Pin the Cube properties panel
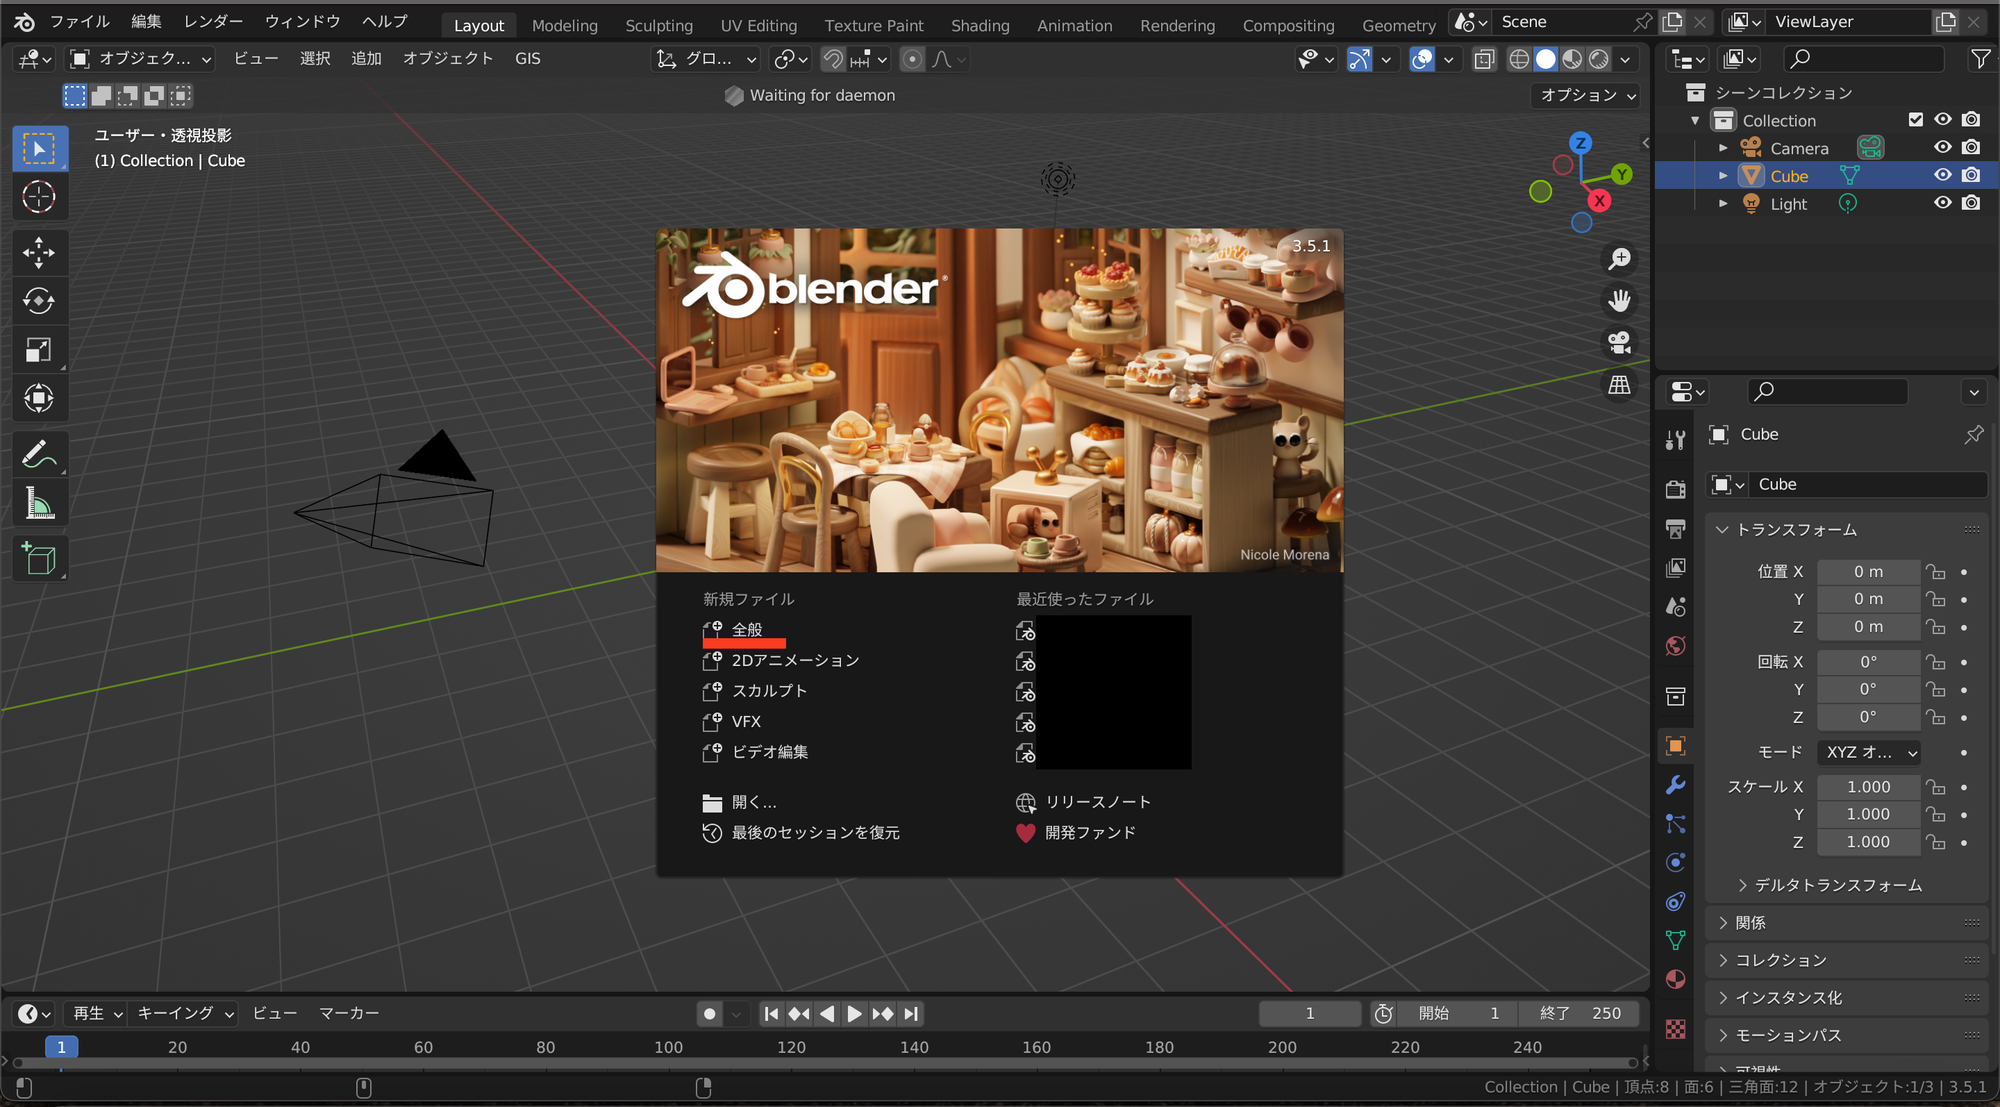This screenshot has height=1107, width=2000. (x=1973, y=435)
